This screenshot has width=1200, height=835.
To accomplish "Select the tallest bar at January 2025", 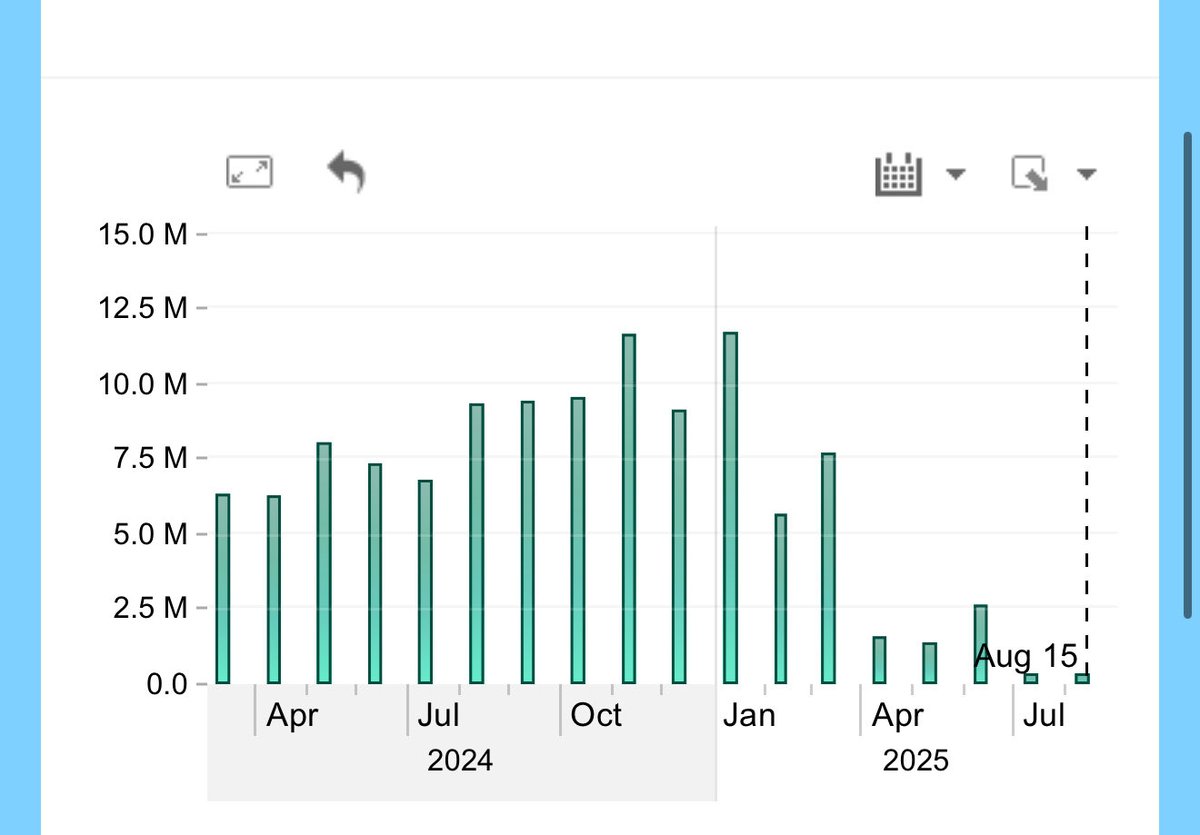I will (x=730, y=508).
